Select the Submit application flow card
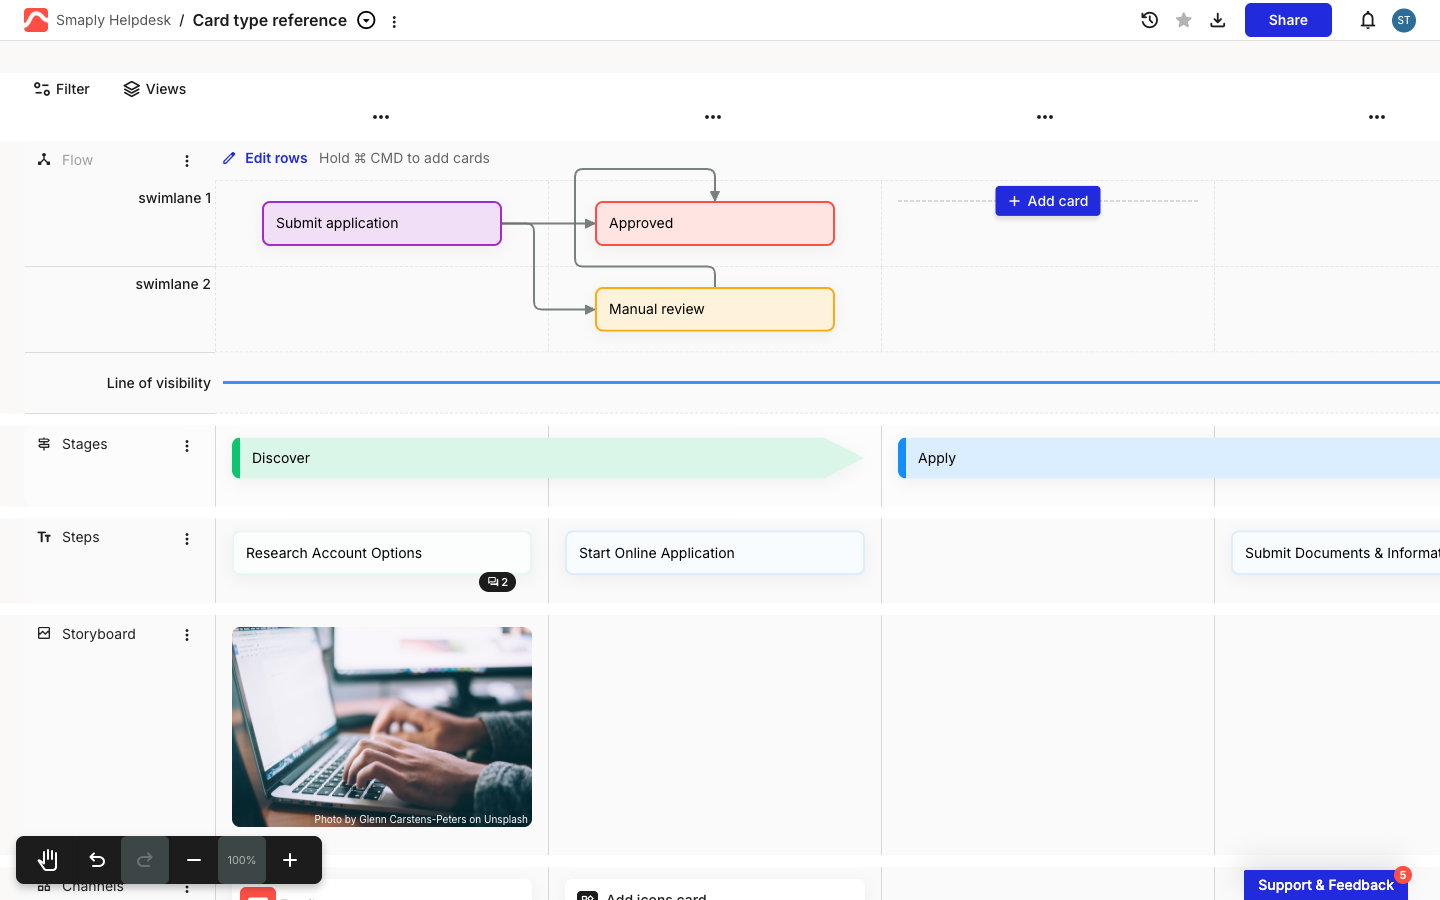Image resolution: width=1440 pixels, height=900 pixels. (382, 223)
